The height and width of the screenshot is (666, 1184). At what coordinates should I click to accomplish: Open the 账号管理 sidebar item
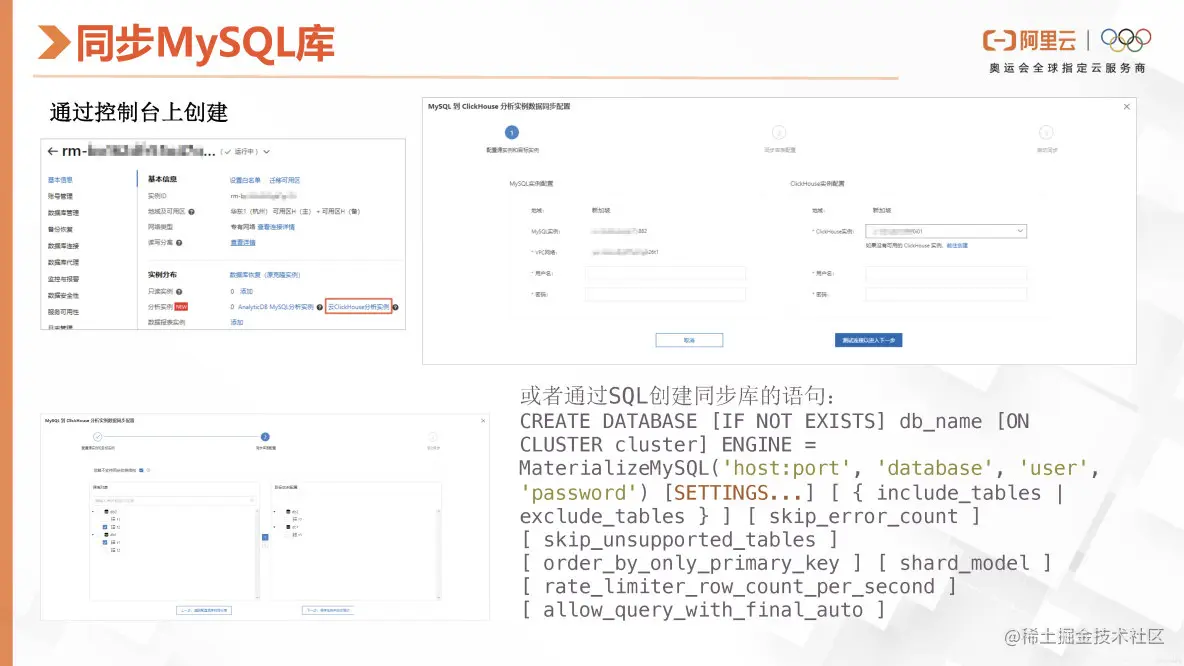point(60,196)
